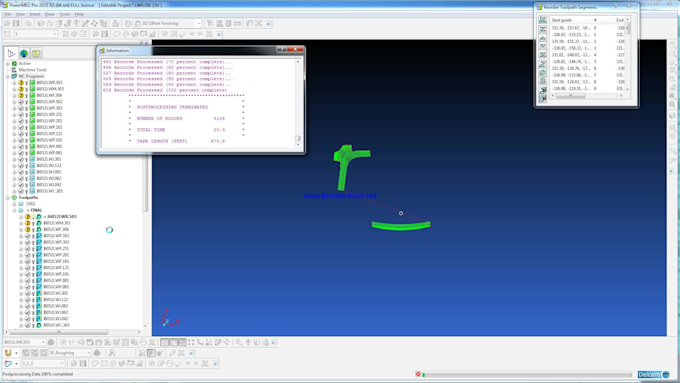This screenshot has height=383, width=680.
Task: Click the save icon in the pattern '1' toolbar
Action: tap(105, 34)
